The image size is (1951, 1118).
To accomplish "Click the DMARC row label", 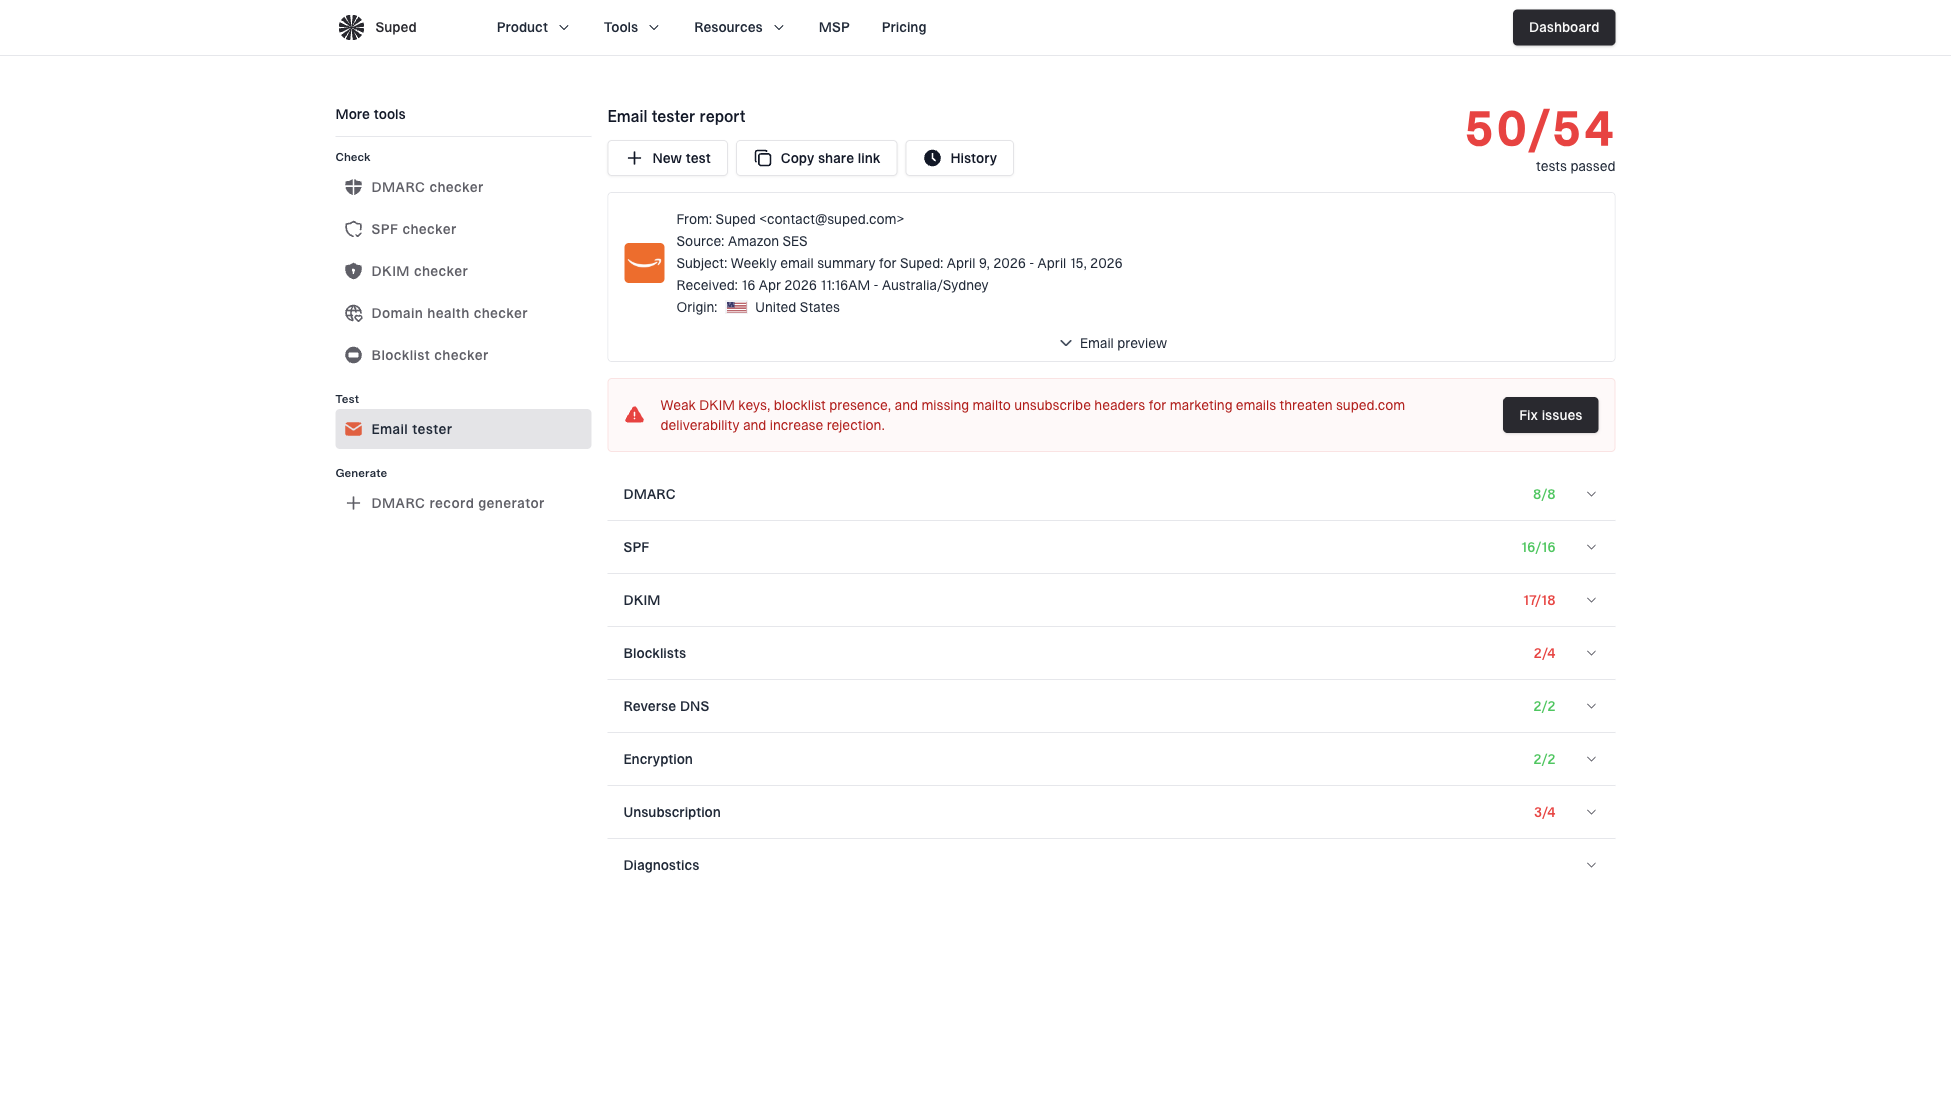I will point(649,494).
